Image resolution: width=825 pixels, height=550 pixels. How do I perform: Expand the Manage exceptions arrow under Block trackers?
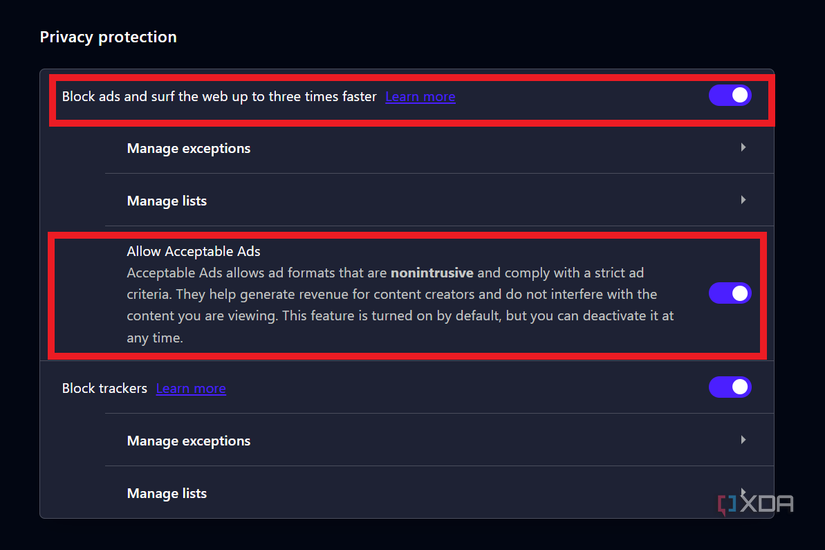point(743,439)
